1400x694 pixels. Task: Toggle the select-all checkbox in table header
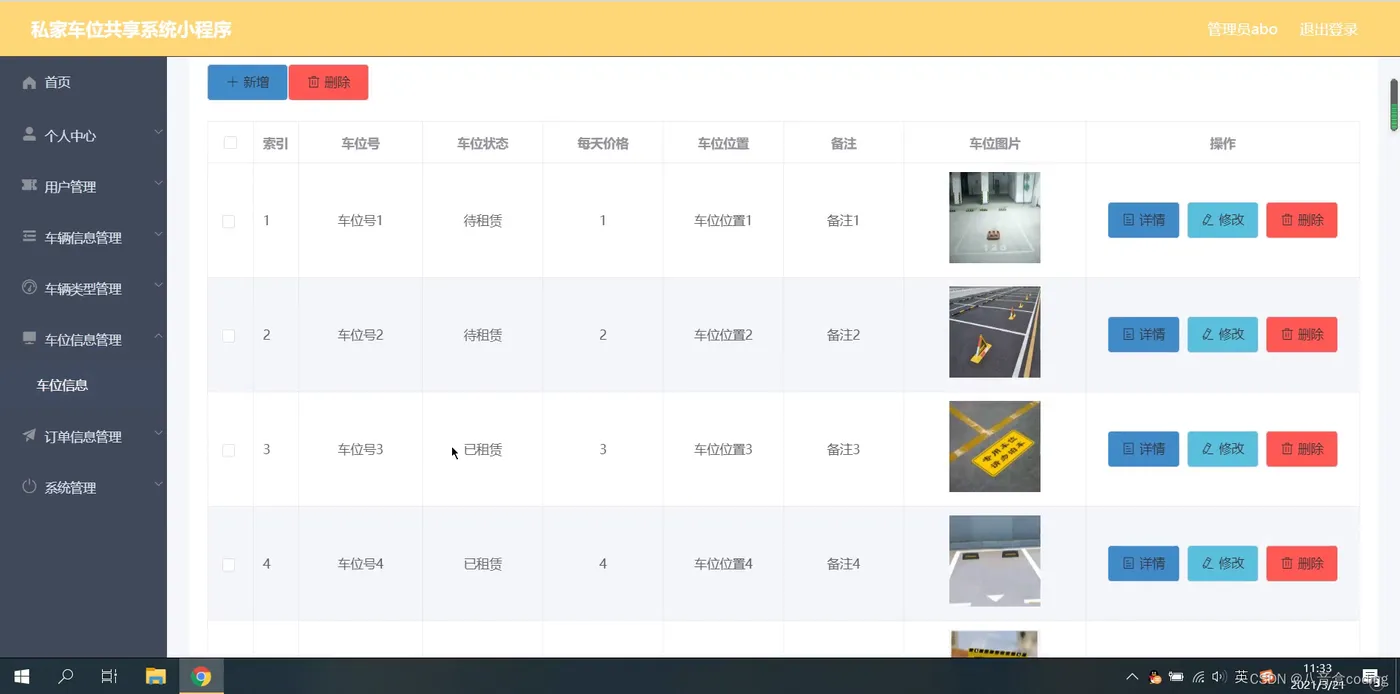230,143
